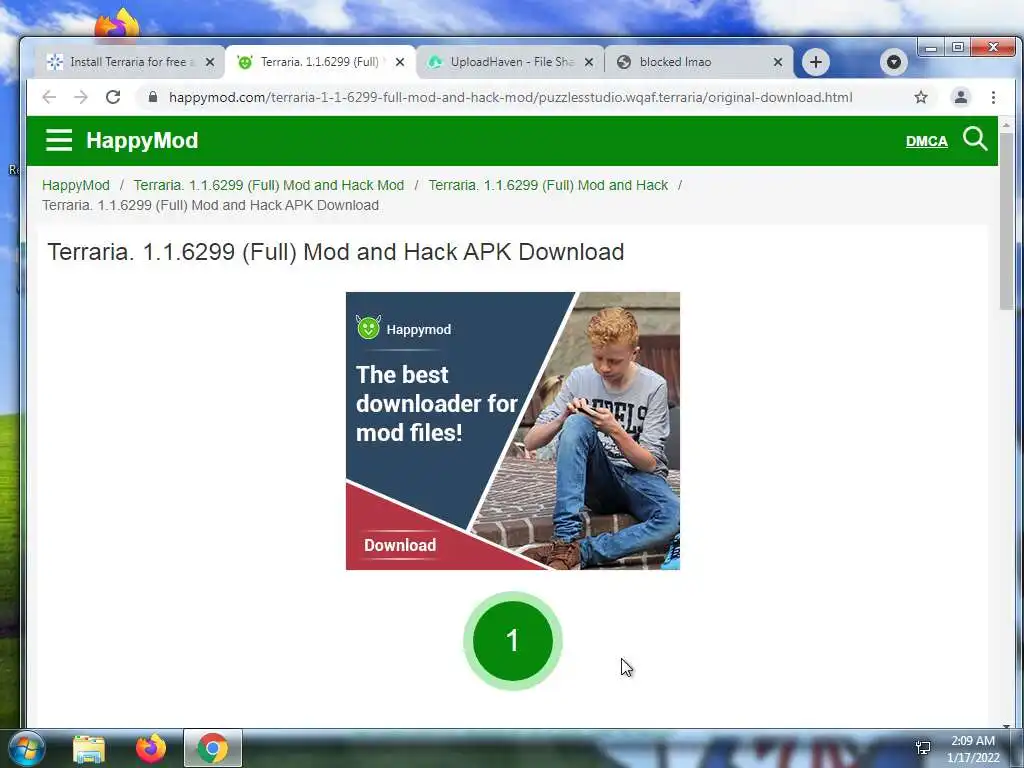This screenshot has height=768, width=1024.
Task: Open the network tray icon
Action: coord(923,748)
